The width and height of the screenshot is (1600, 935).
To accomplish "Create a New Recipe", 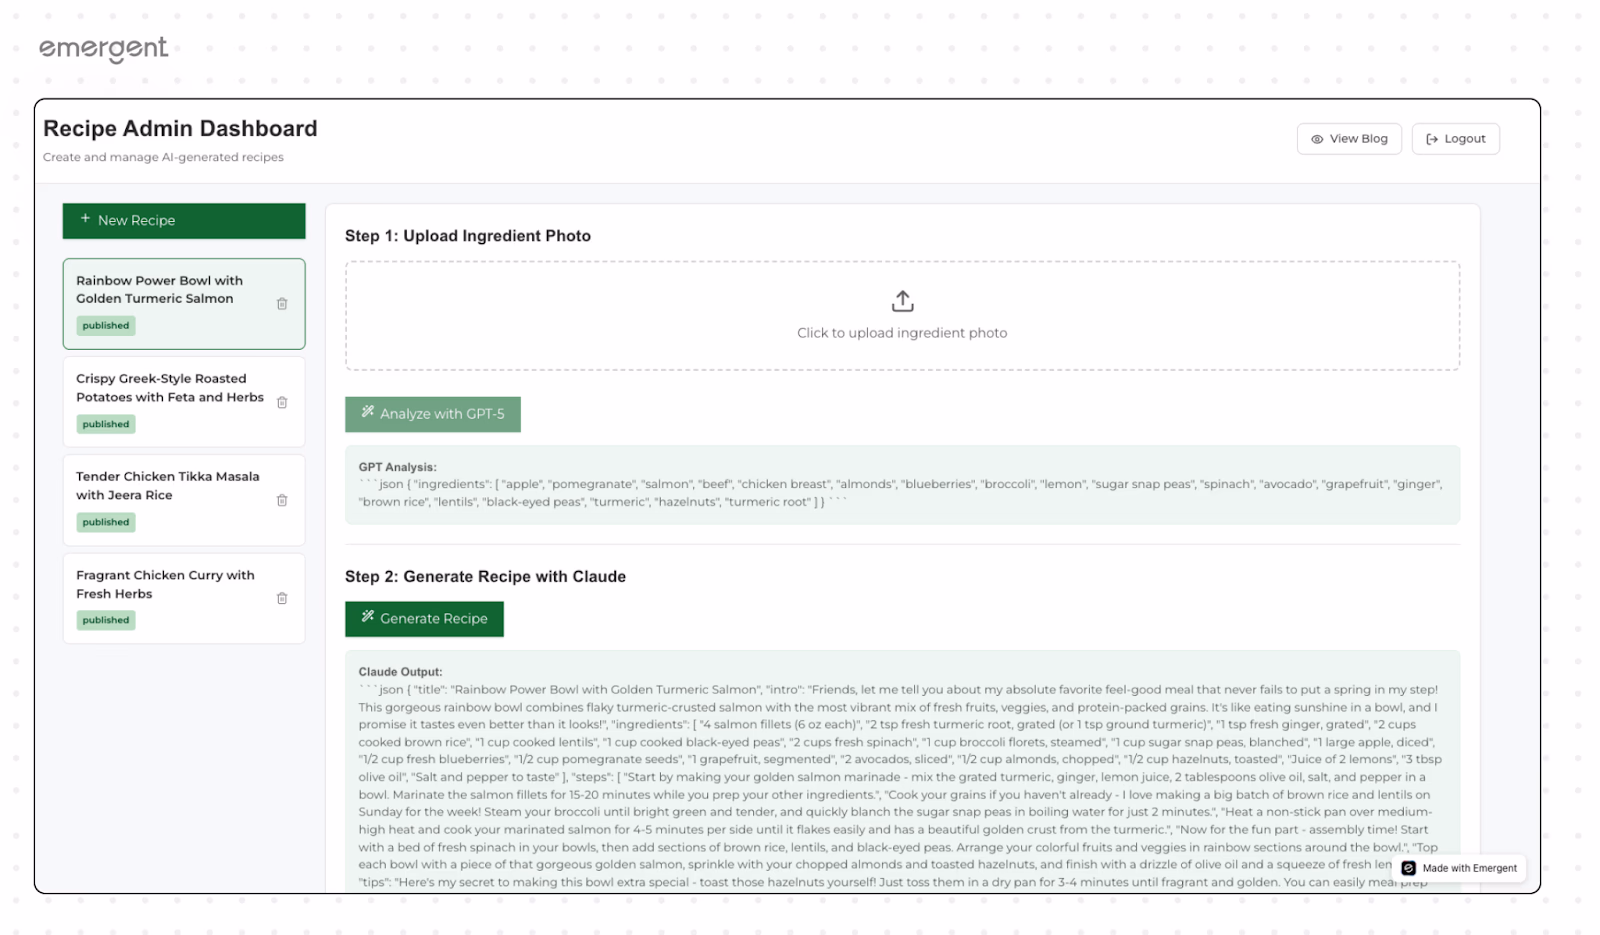I will point(184,221).
